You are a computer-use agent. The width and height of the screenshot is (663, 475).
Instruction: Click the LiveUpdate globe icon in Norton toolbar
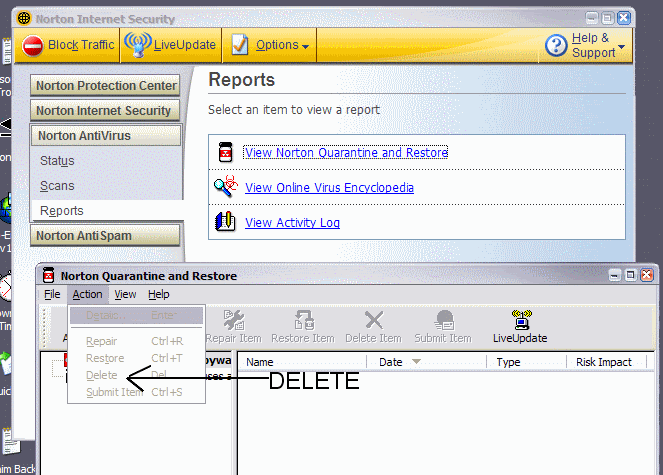coord(138,45)
